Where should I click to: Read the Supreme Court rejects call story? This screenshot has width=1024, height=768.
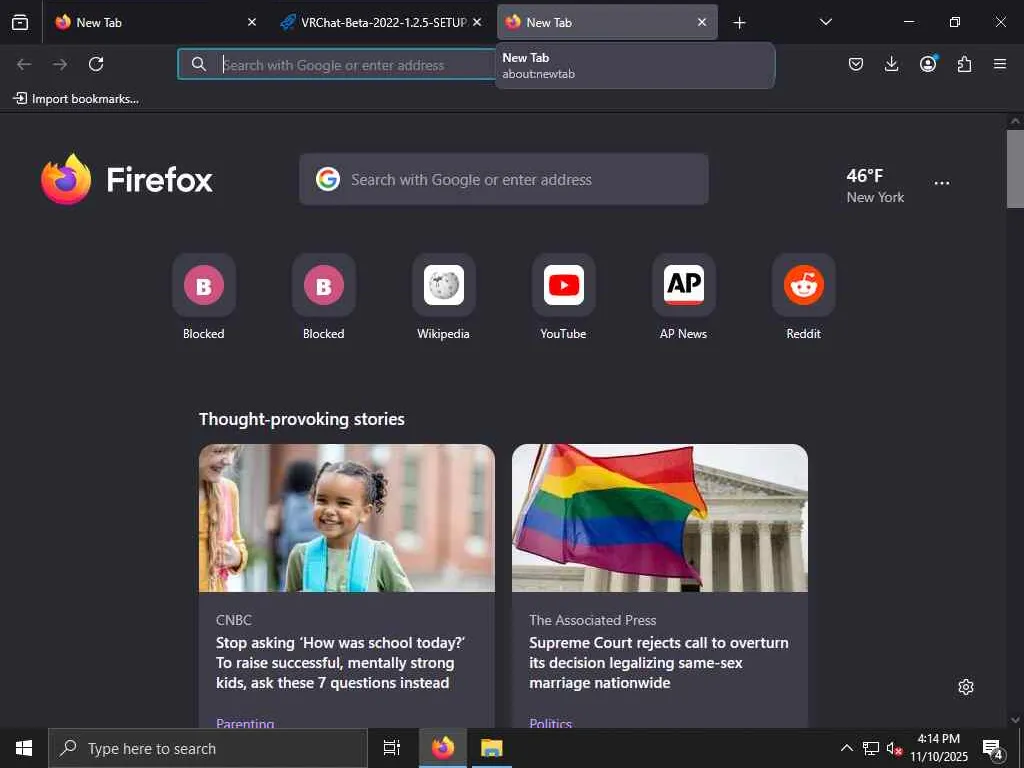coord(659,663)
